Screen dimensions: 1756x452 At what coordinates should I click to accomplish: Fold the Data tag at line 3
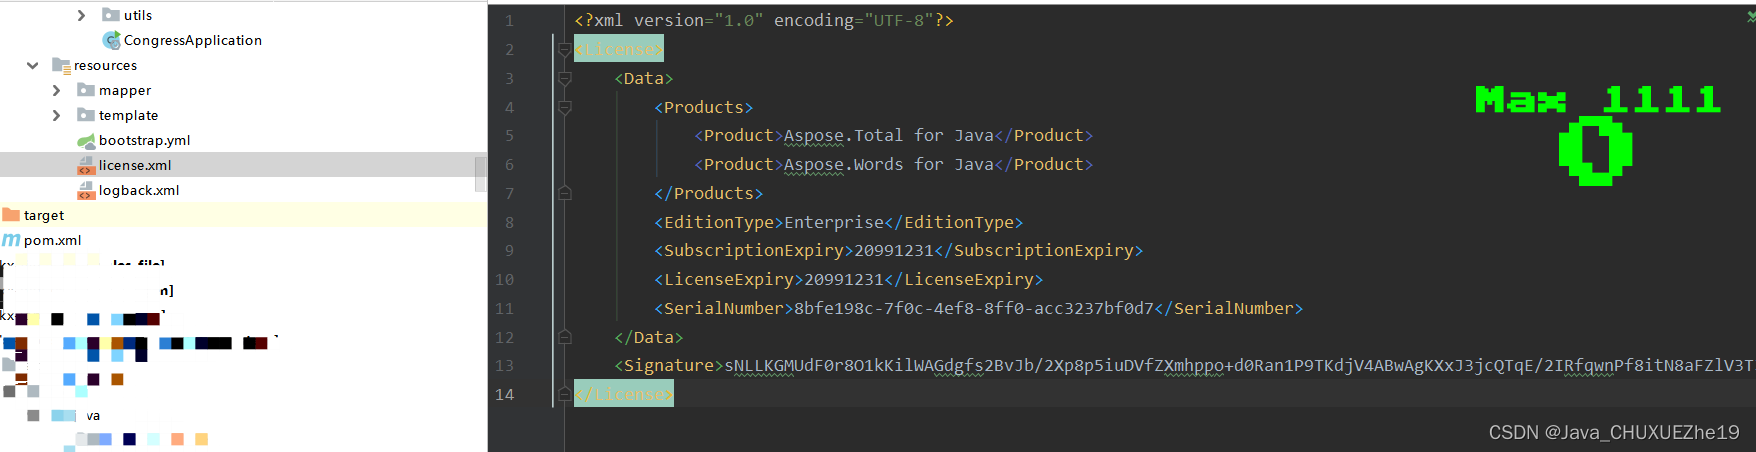click(564, 78)
